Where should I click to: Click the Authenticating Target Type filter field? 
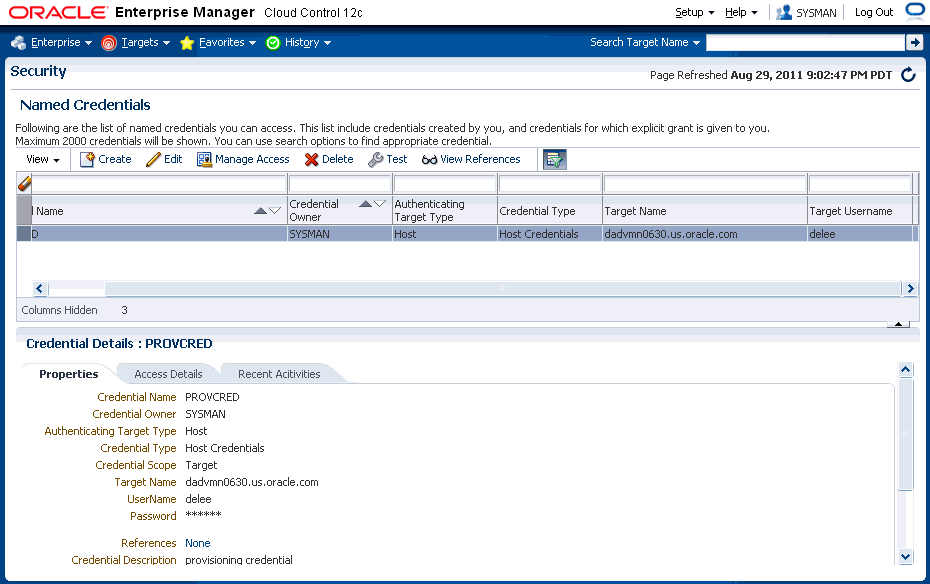[445, 184]
